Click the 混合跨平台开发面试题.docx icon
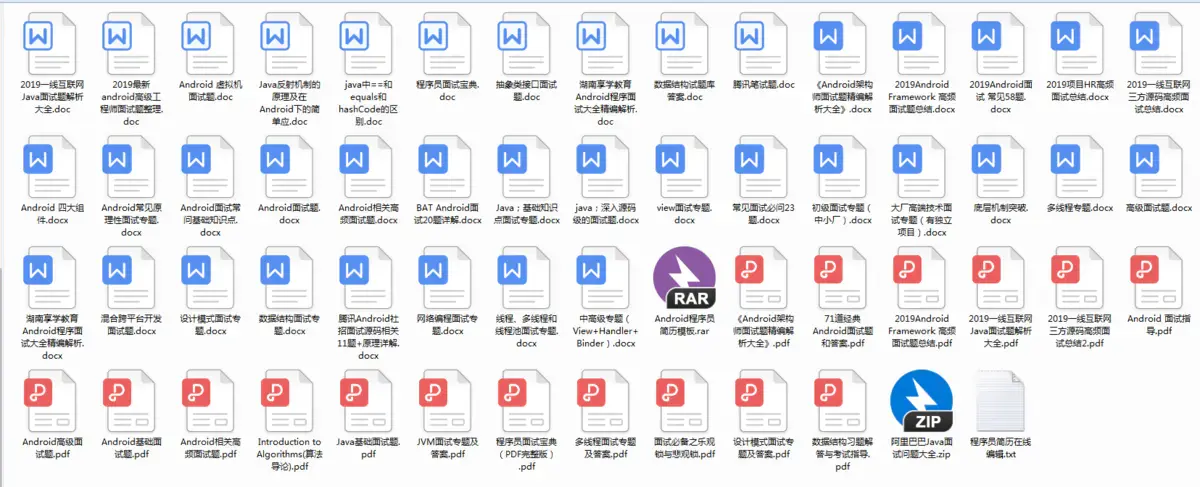Image resolution: width=1200 pixels, height=487 pixels. (131, 280)
